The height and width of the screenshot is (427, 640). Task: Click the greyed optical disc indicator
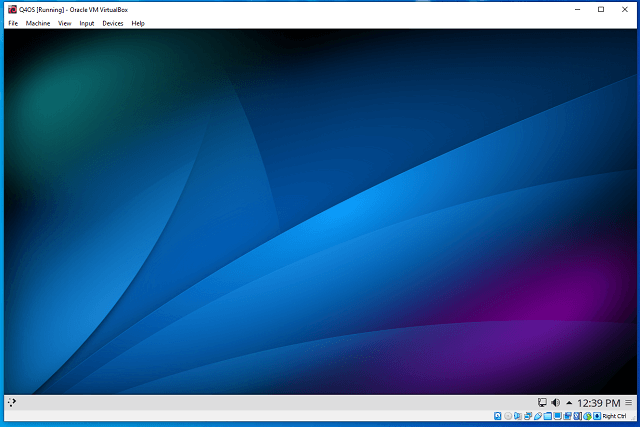(x=508, y=416)
